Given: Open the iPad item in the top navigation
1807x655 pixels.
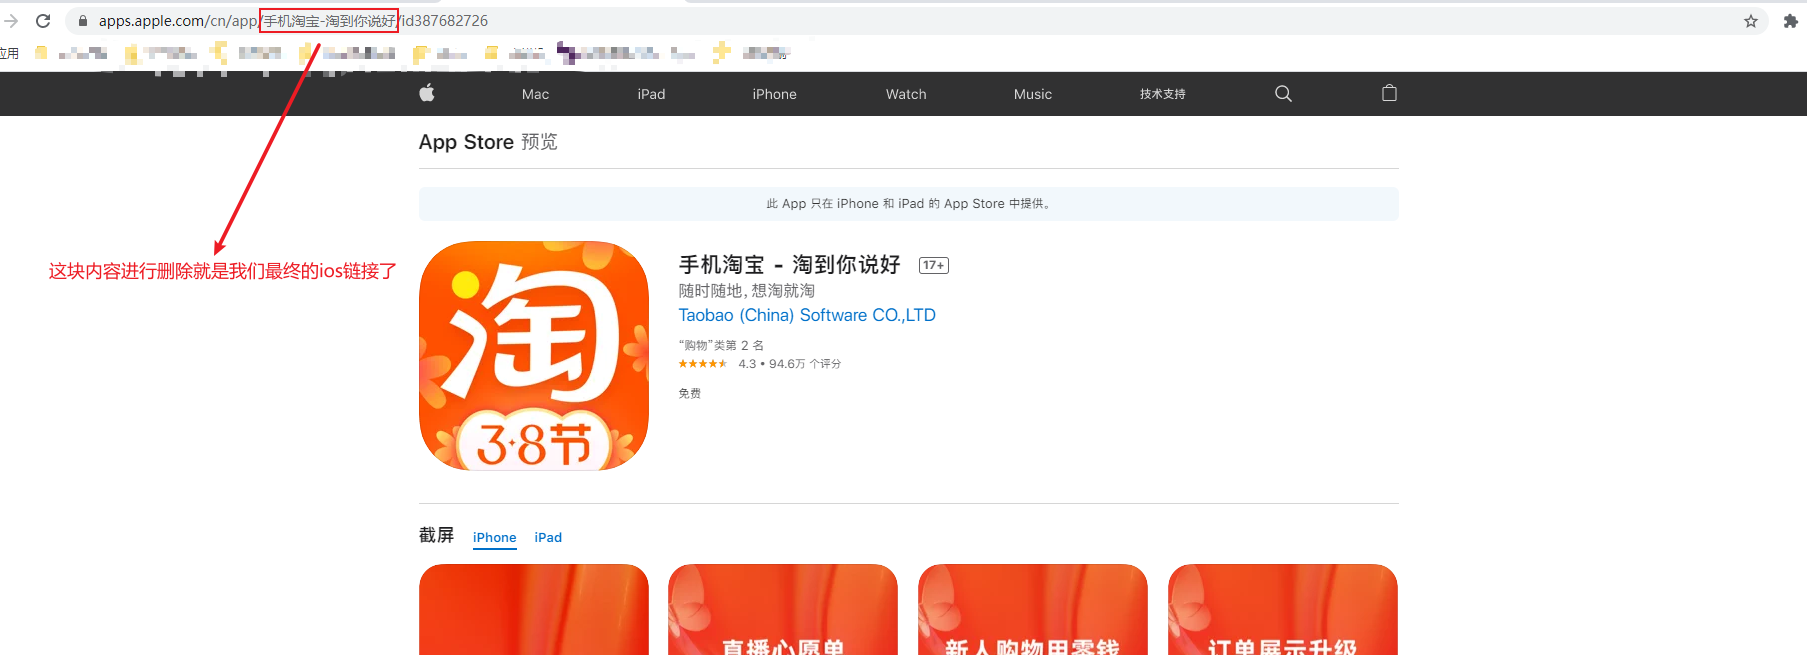Looking at the screenshot, I should pyautogui.click(x=651, y=94).
